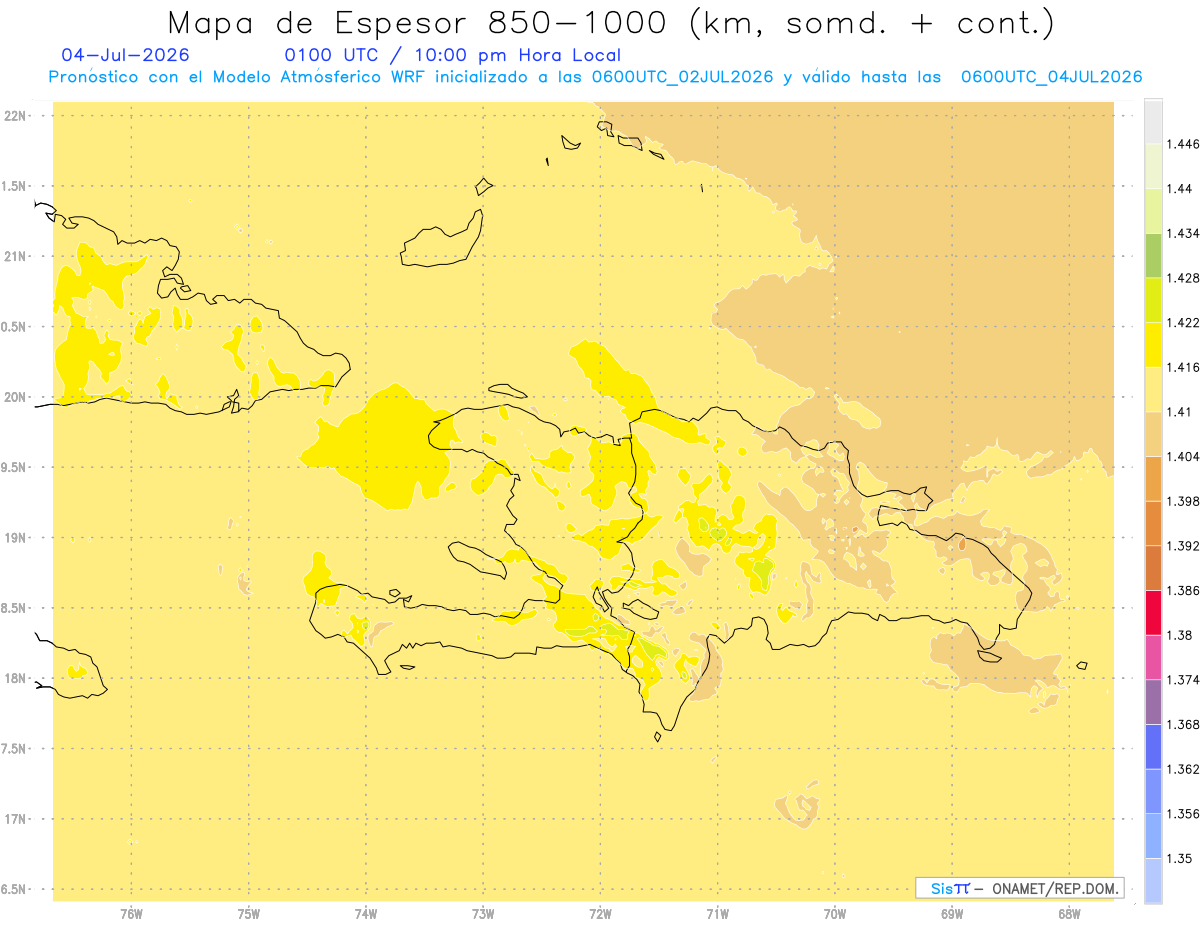Select the purple swatch between 1.368 and 1.374

(x=1153, y=702)
